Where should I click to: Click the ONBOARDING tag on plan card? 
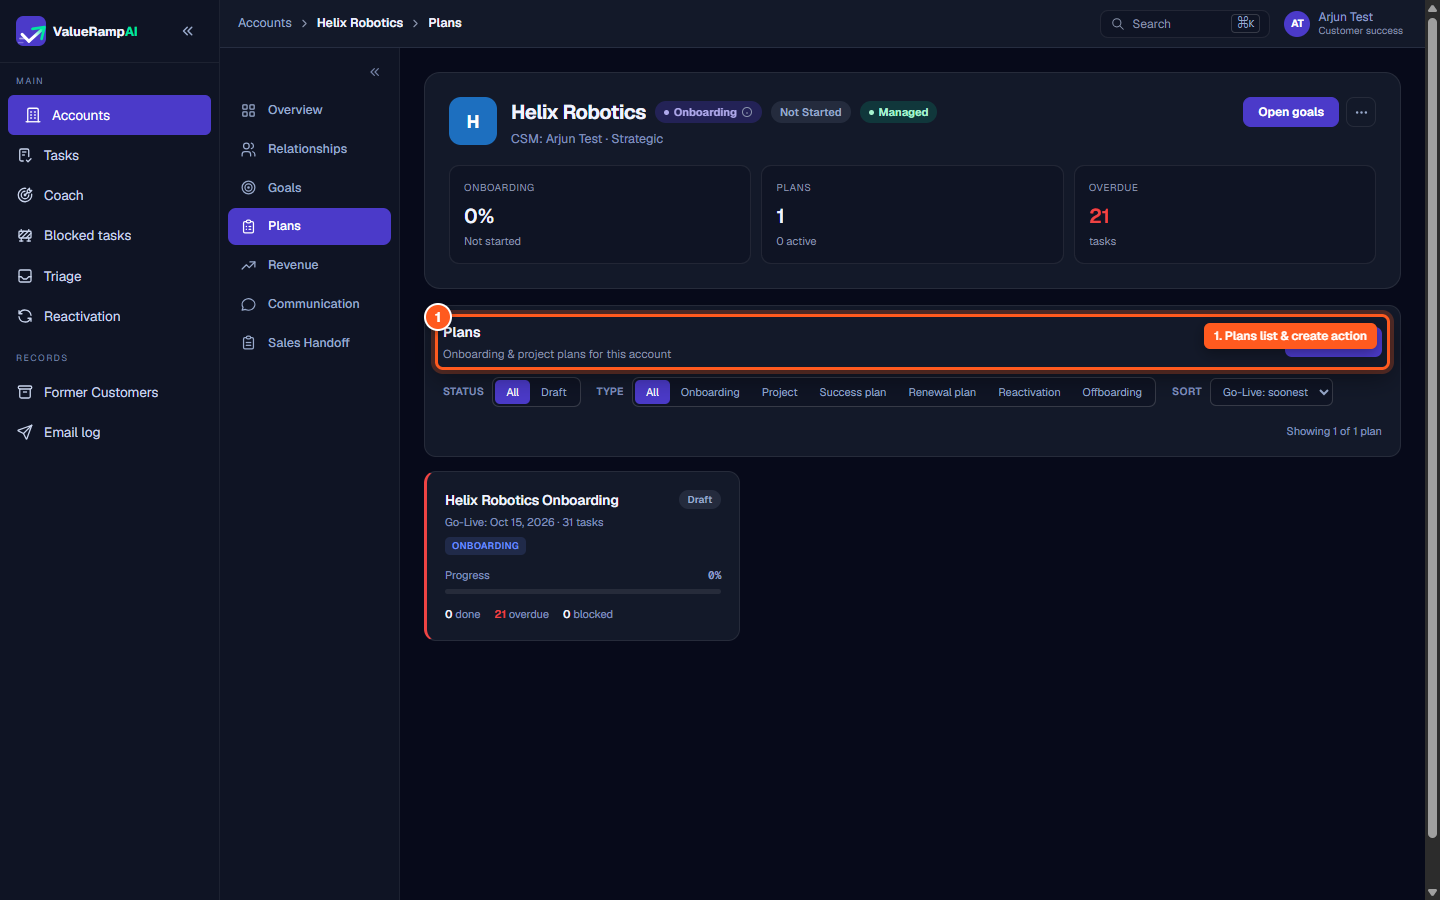pos(485,546)
